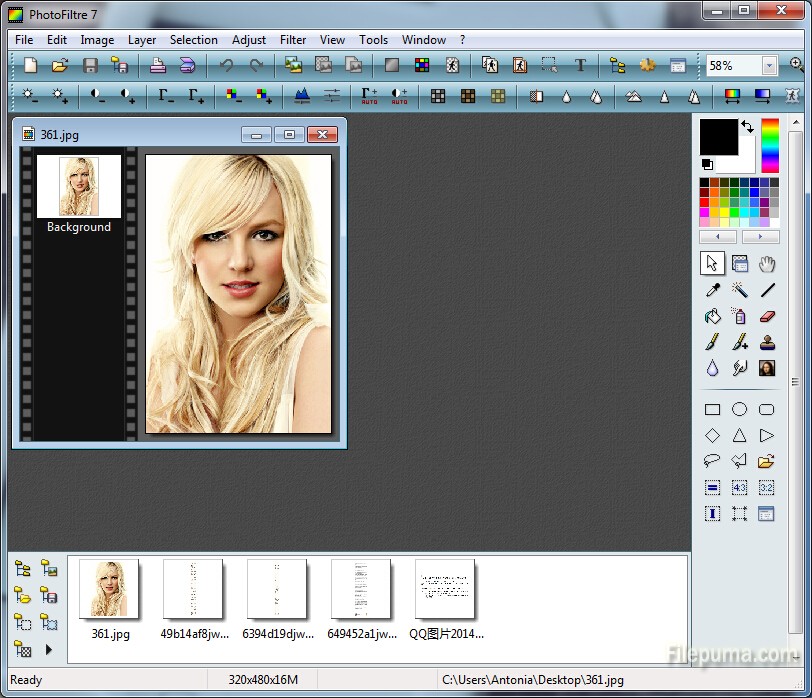This screenshot has height=698, width=812.
Task: Select the Hand move tool
Action: point(767,264)
